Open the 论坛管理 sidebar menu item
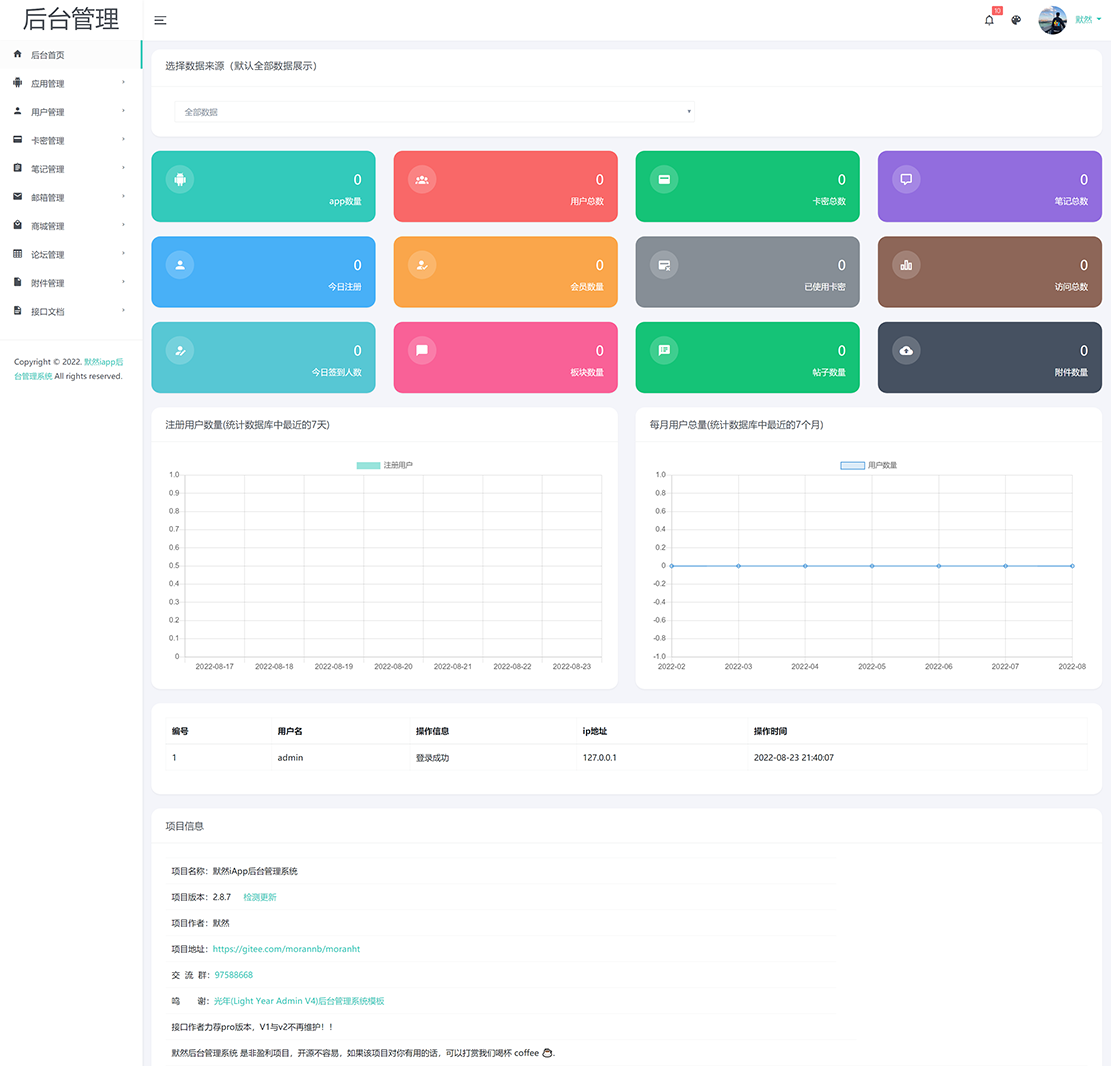Viewport: 1111px width, 1066px height. click(70, 254)
